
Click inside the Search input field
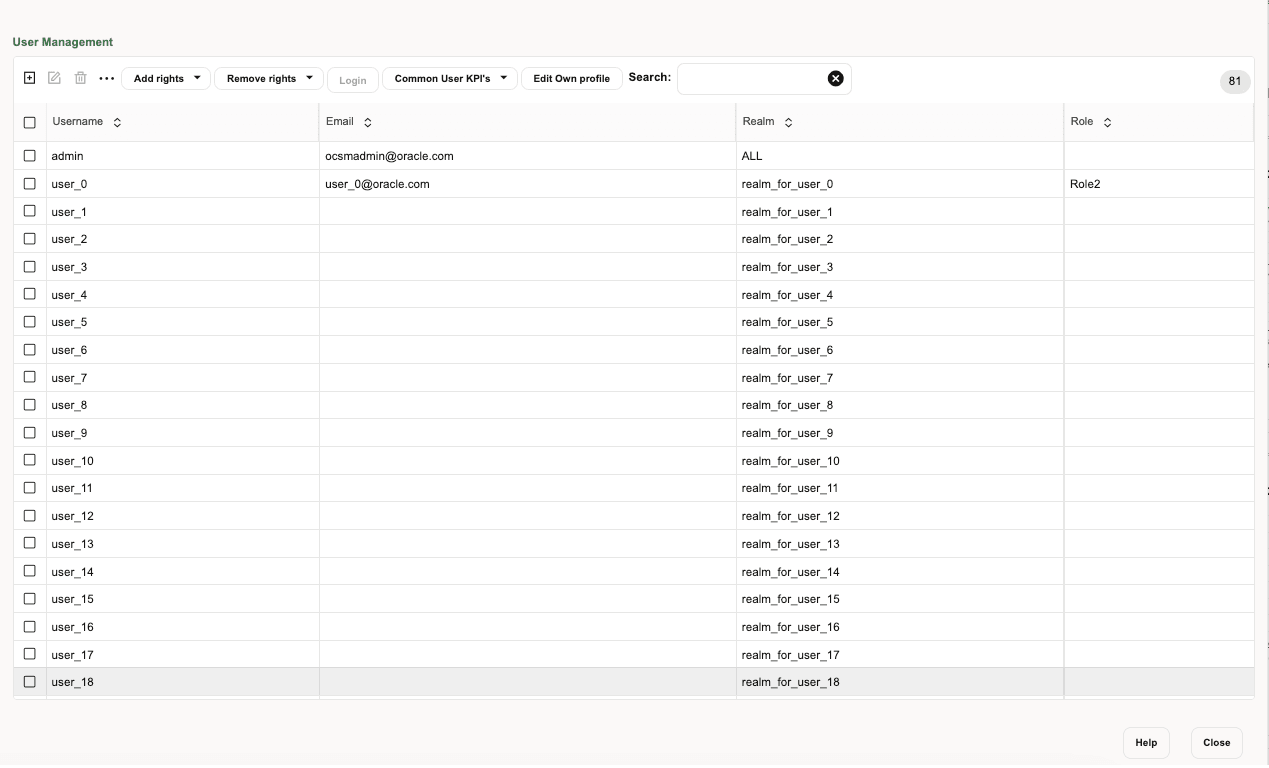coord(755,77)
